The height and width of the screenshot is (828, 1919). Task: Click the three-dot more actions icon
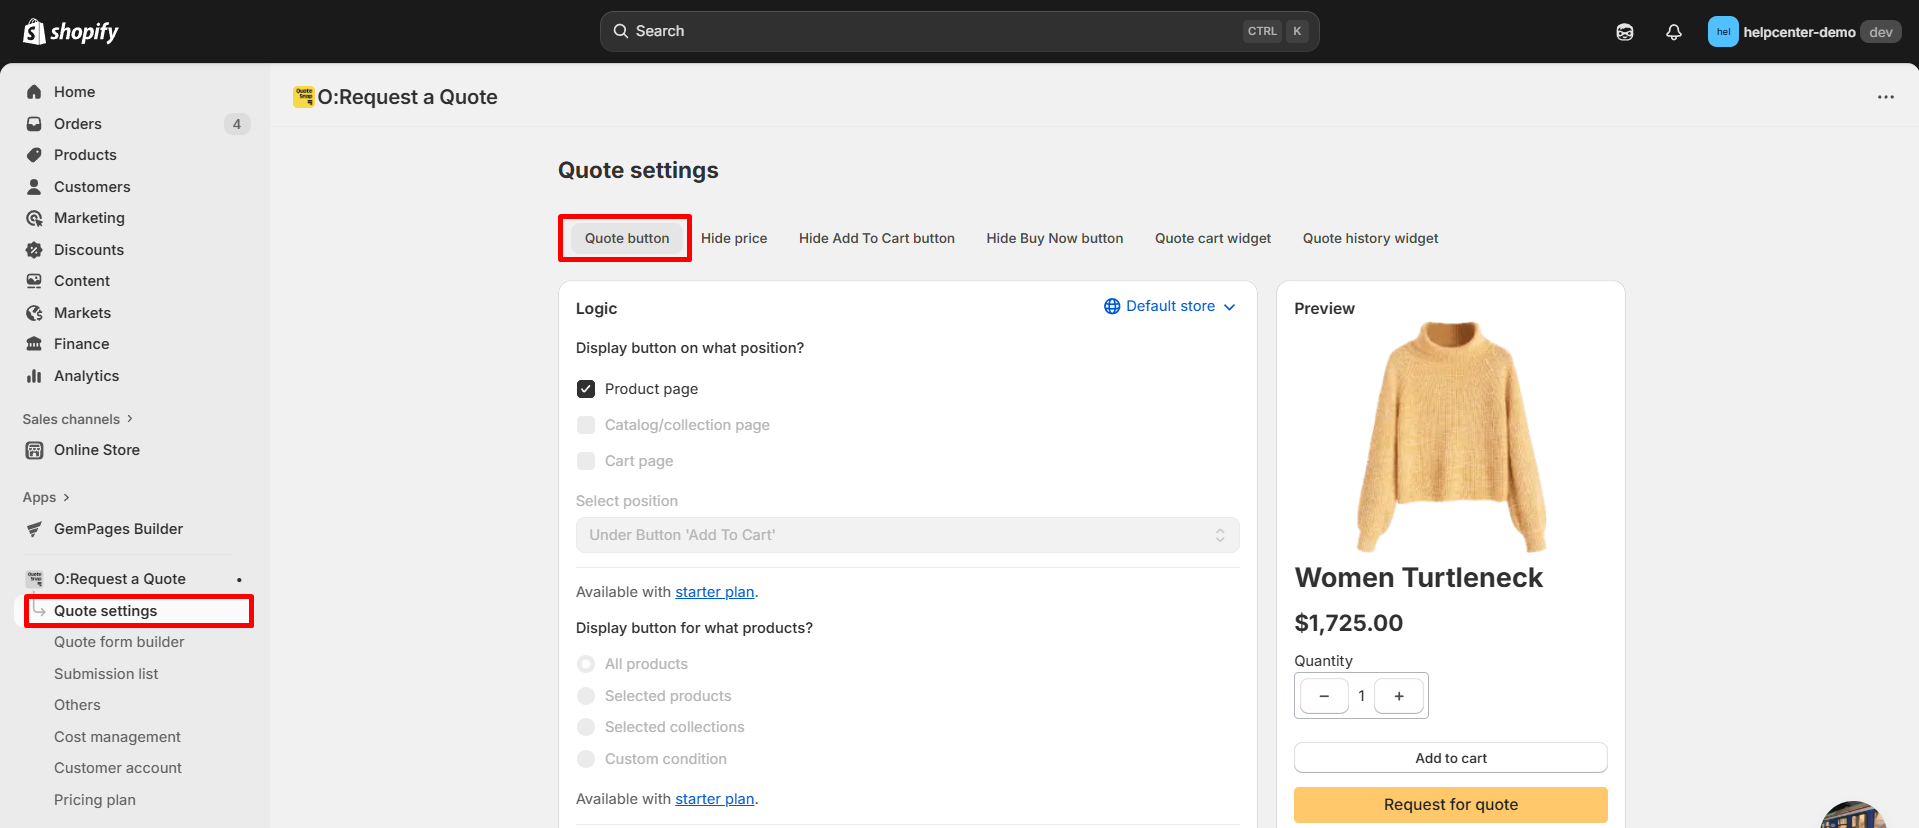(1885, 97)
